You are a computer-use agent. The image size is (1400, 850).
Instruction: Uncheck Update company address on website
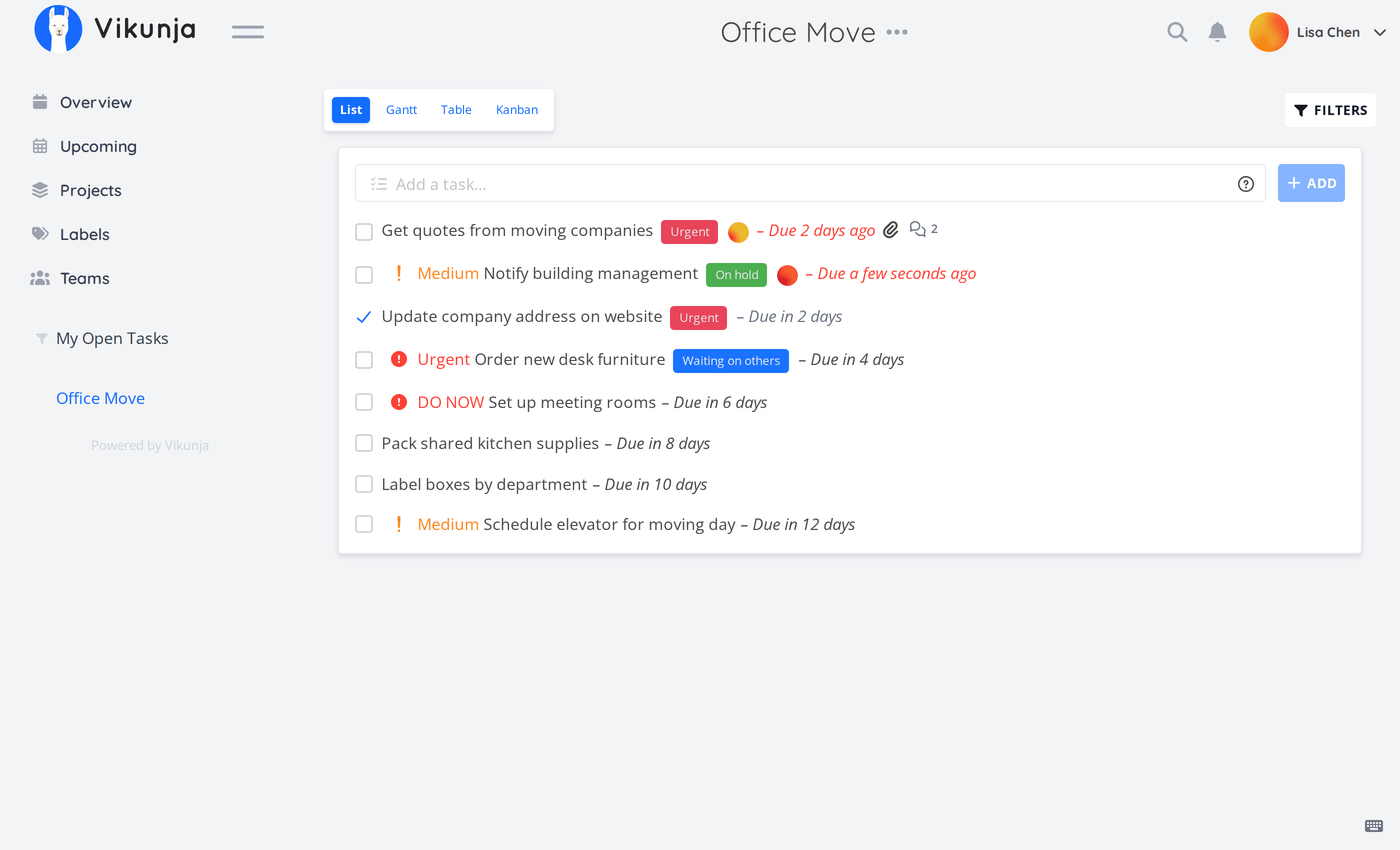pyautogui.click(x=364, y=317)
